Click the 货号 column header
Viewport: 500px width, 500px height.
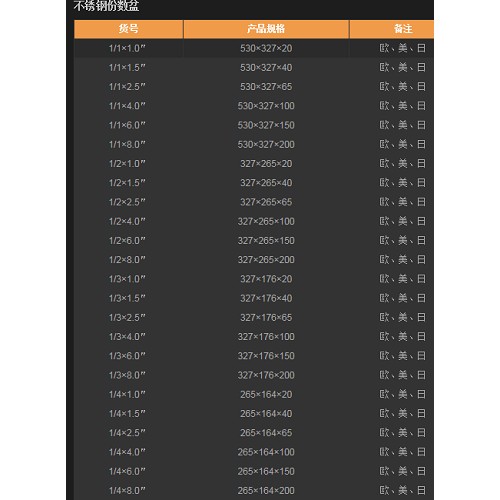[x=128, y=29]
